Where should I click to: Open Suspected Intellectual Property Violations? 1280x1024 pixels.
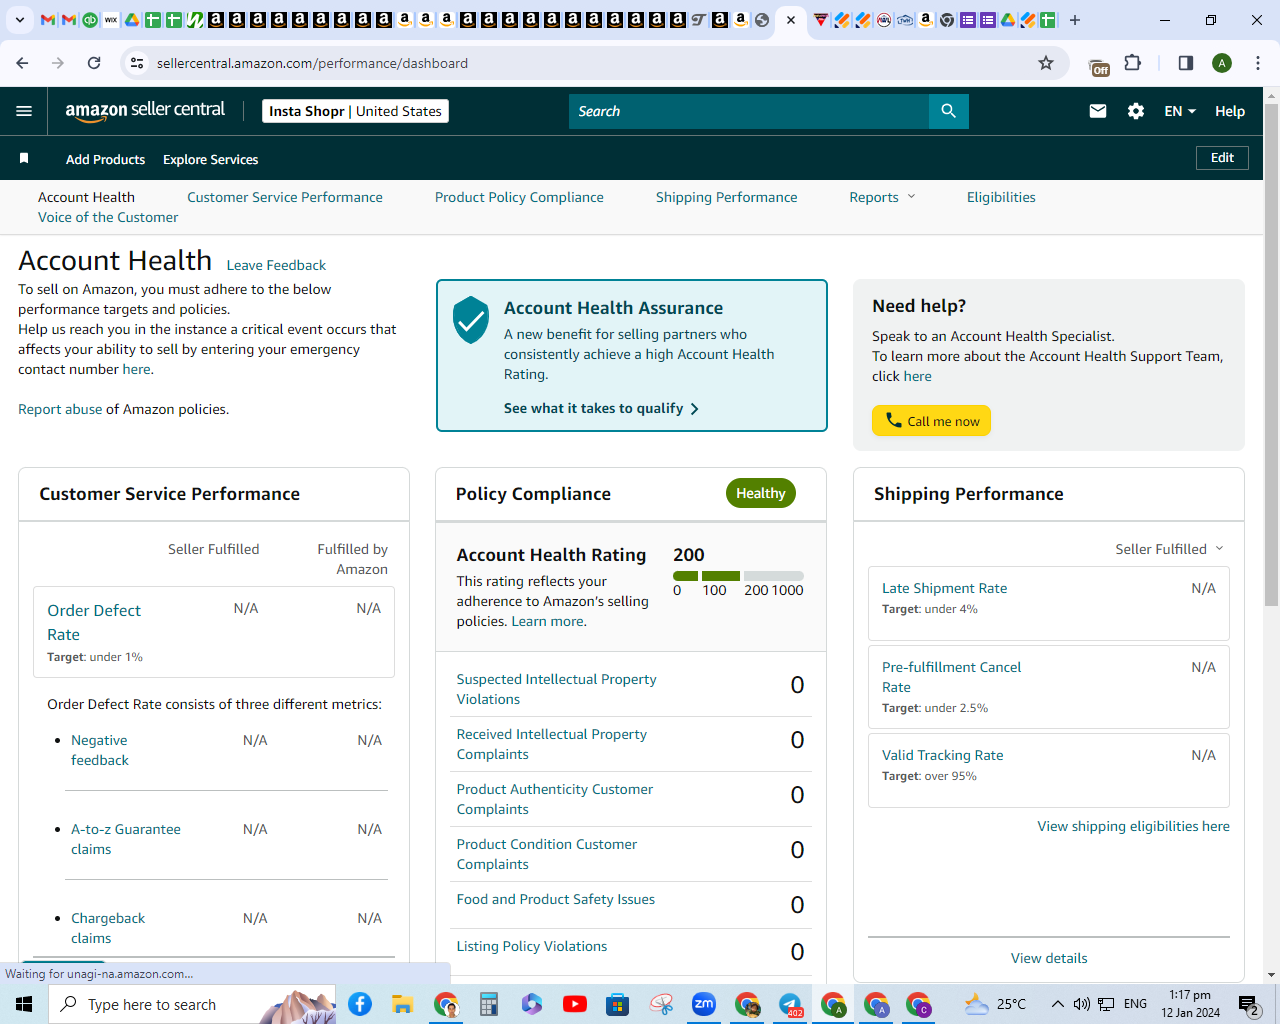click(556, 689)
